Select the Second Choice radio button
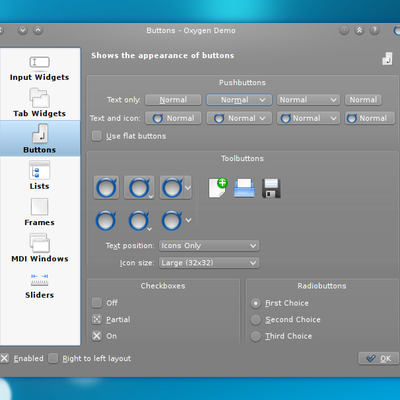400x400 pixels. pos(256,320)
